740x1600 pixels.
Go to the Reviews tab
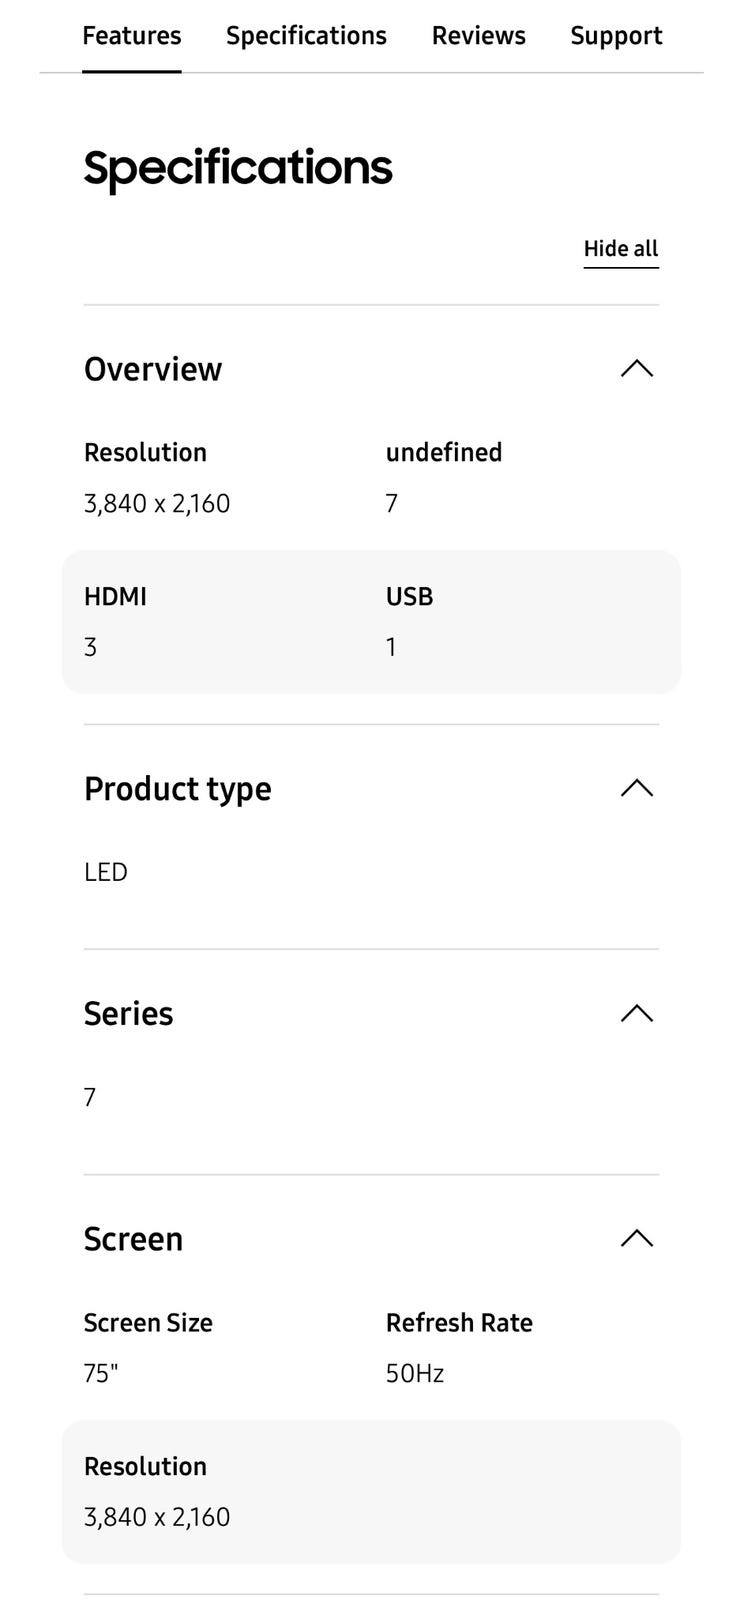point(478,36)
